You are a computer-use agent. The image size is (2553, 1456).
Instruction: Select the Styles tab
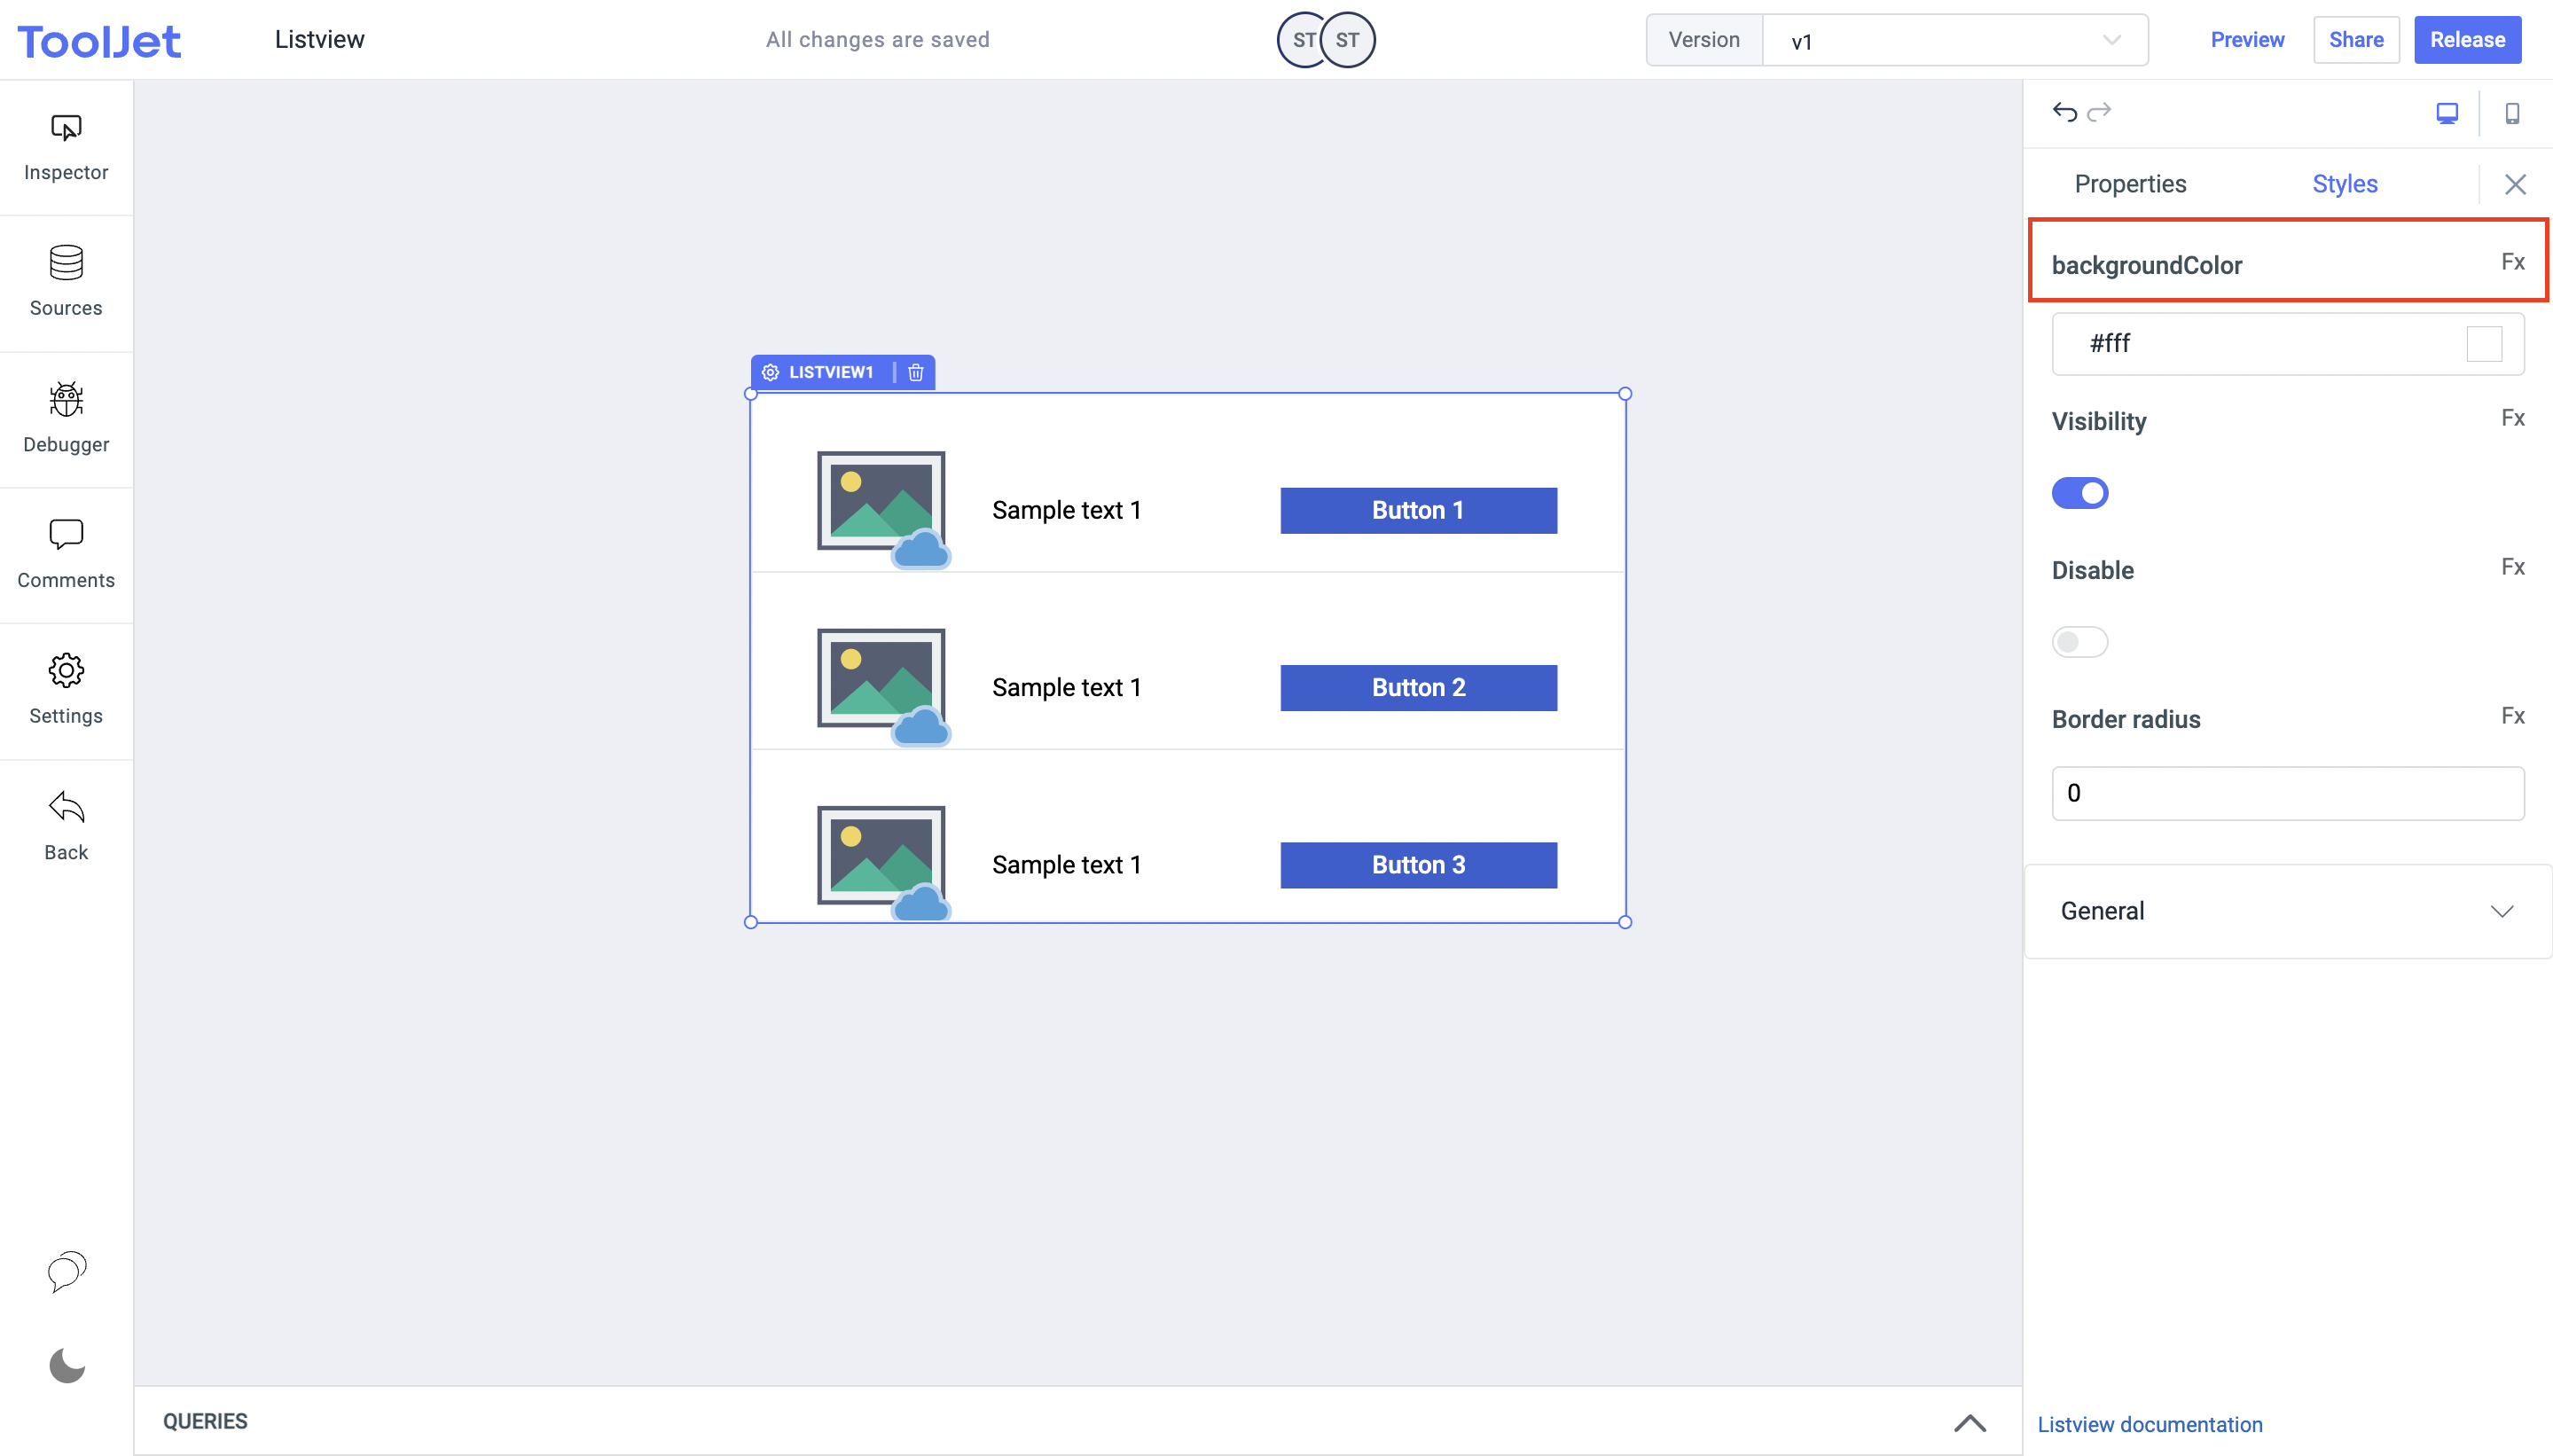click(2344, 184)
